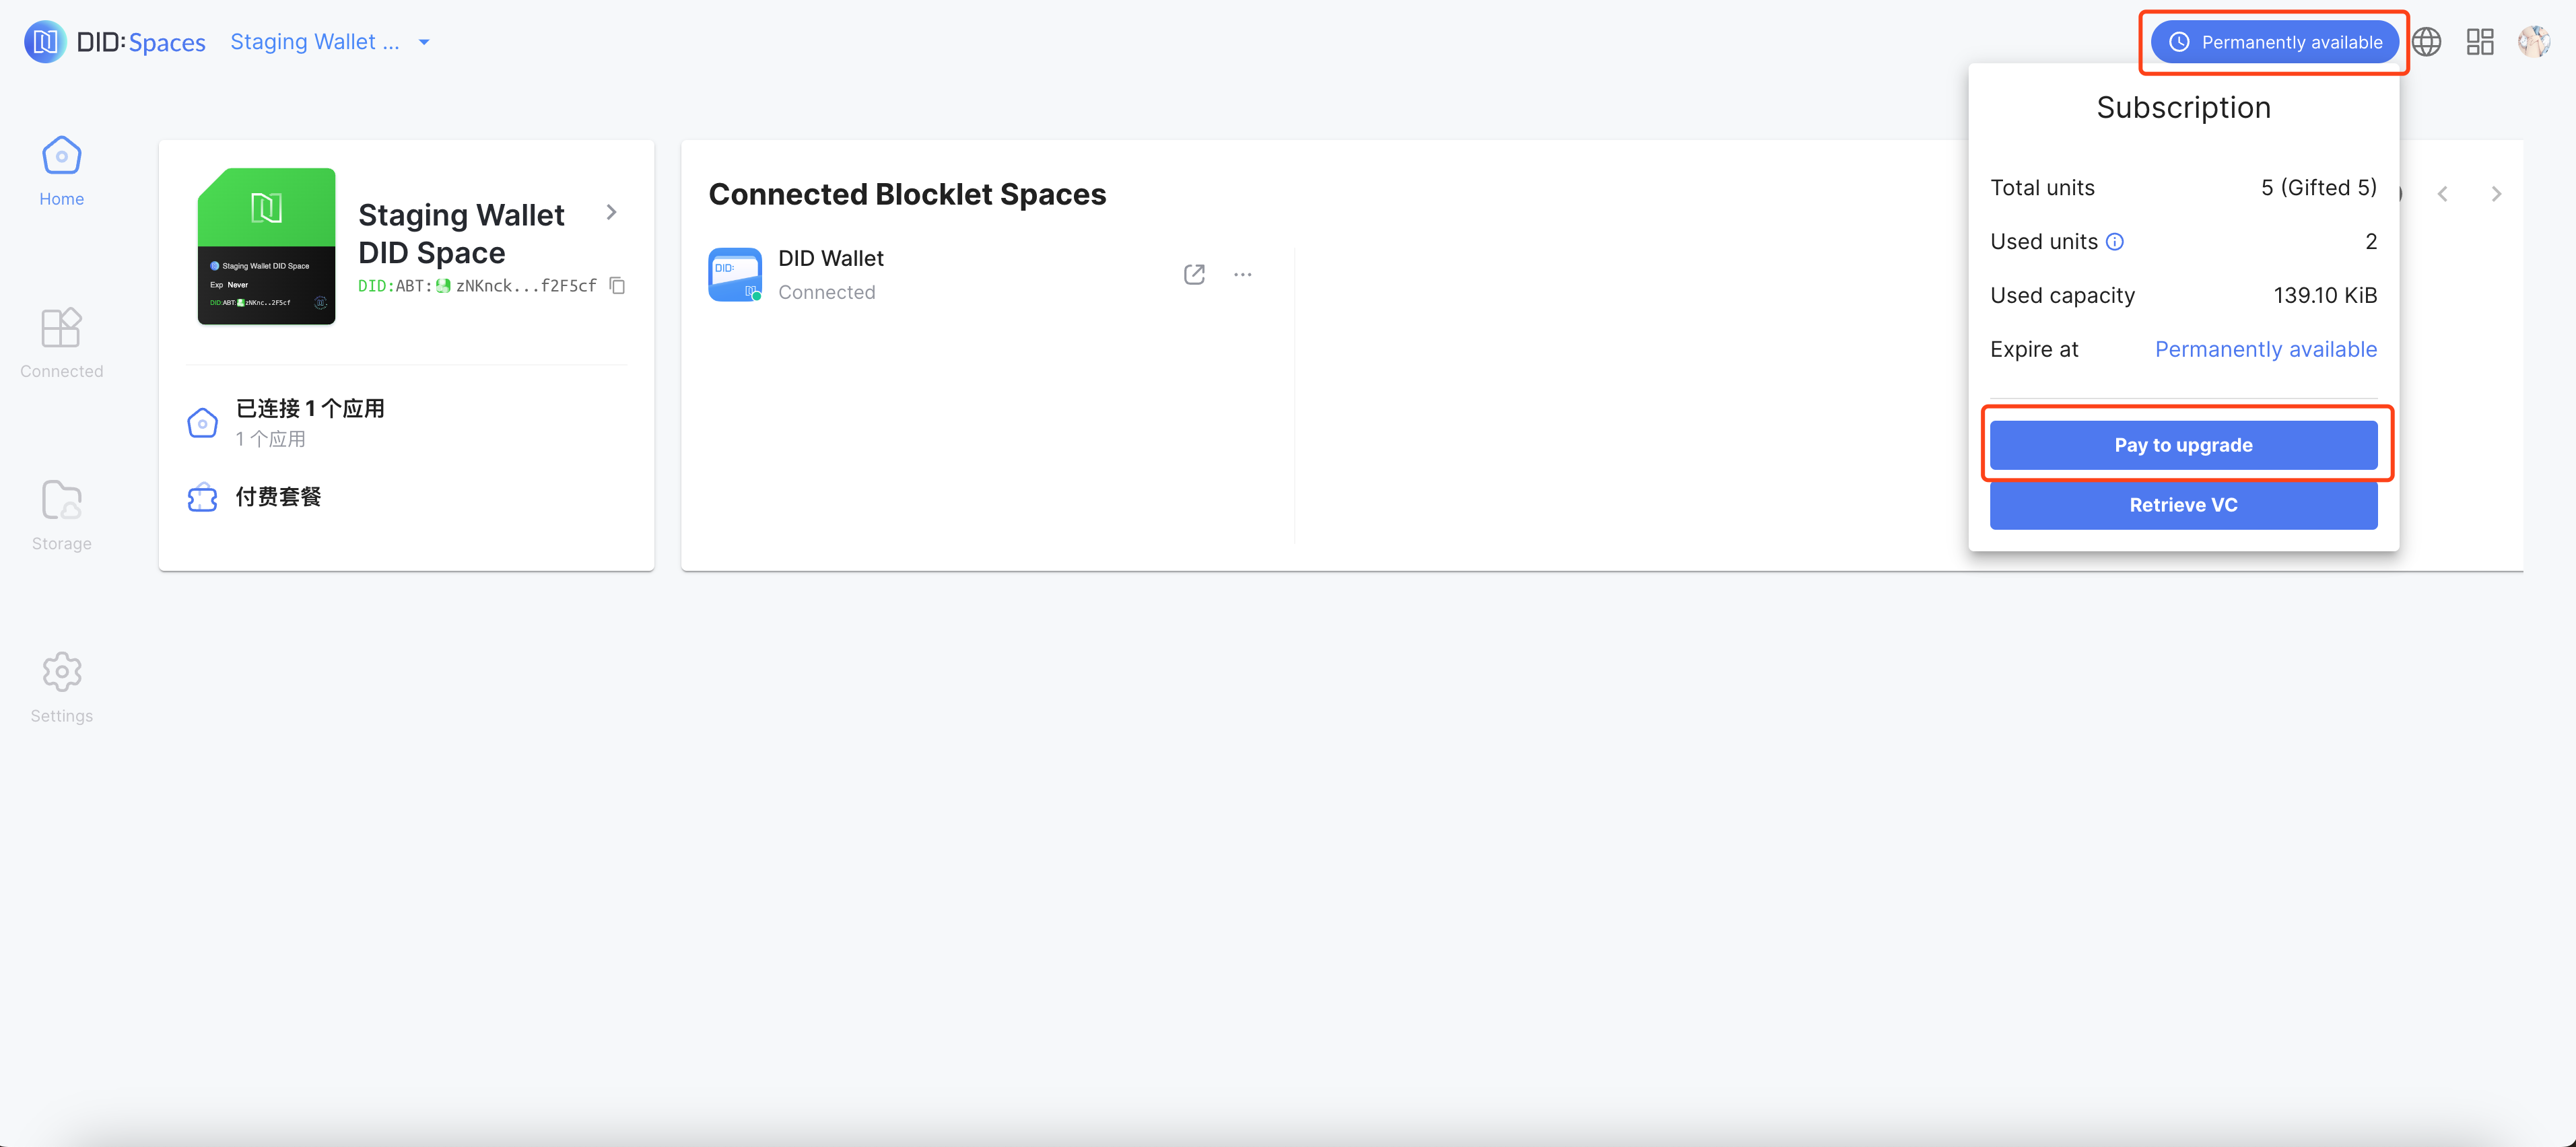Click the Staging Wallet DID Space card thumbnail

coord(266,246)
